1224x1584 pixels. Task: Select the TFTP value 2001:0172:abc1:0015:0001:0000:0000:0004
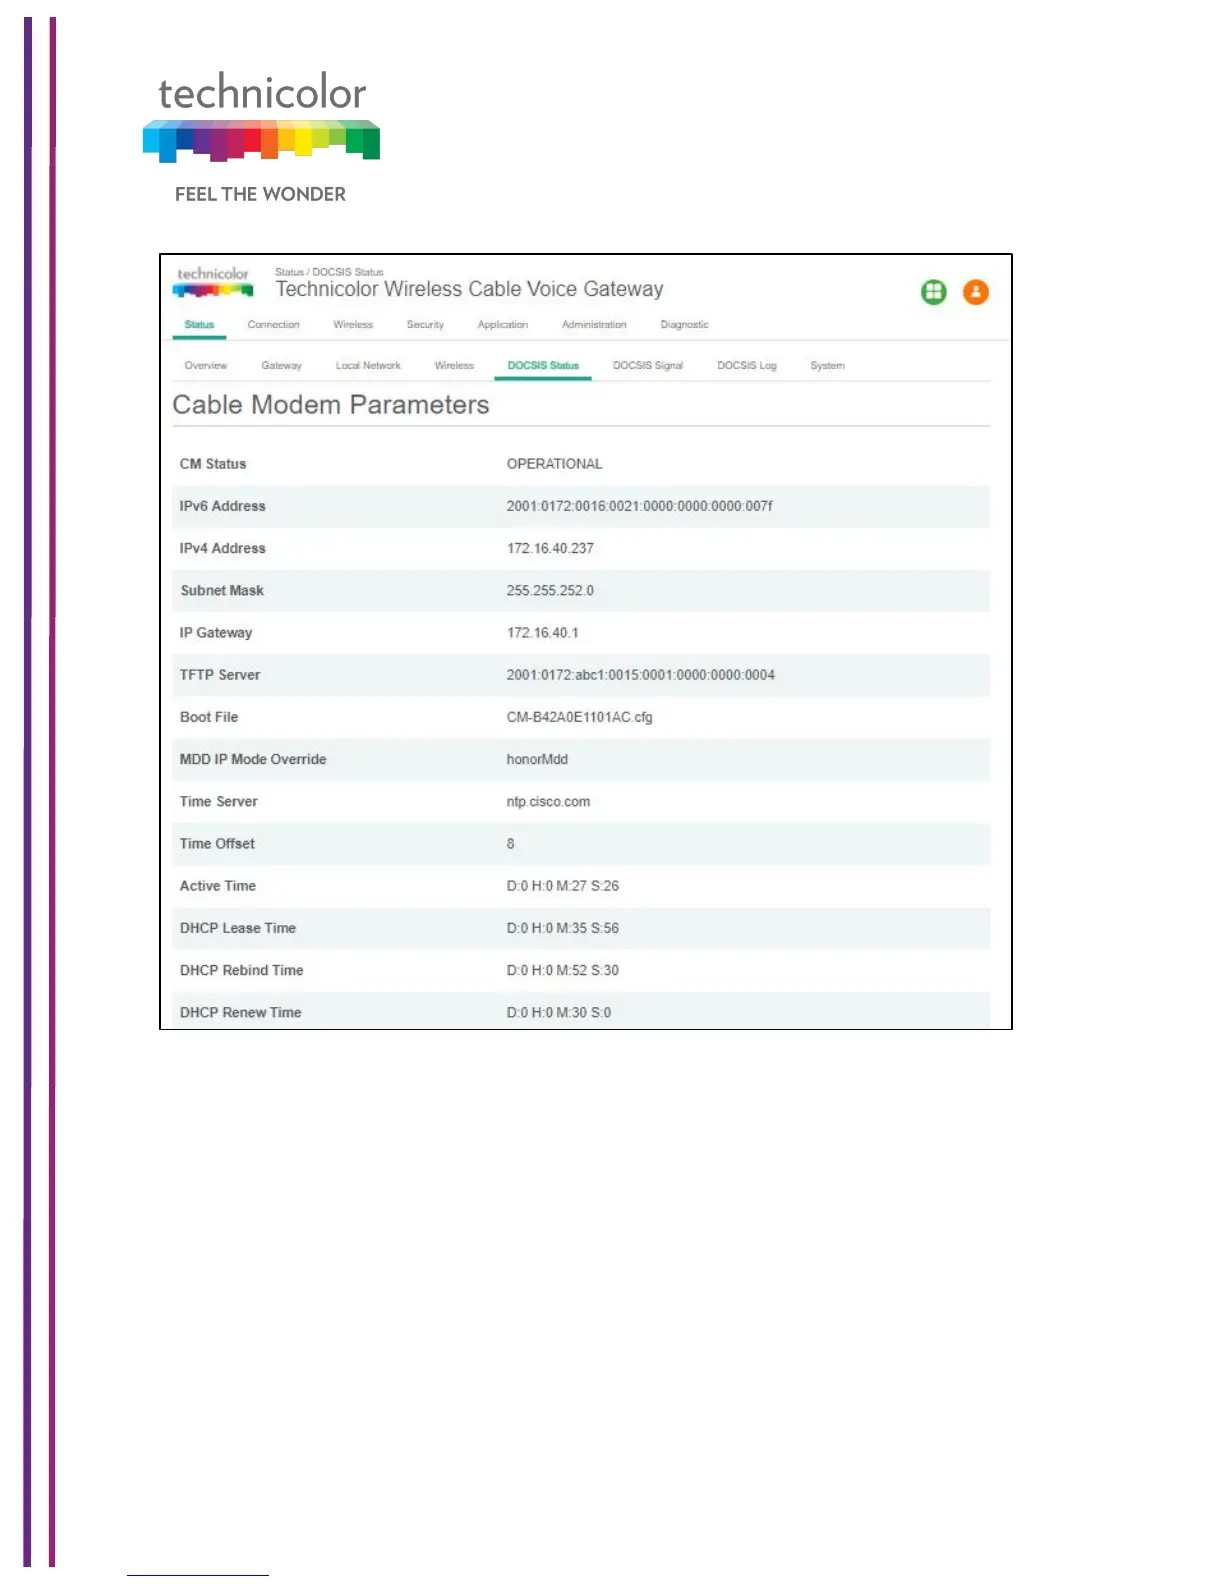point(640,675)
